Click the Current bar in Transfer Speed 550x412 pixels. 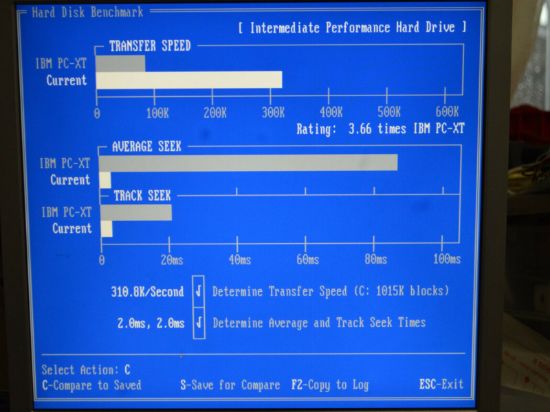[189, 80]
